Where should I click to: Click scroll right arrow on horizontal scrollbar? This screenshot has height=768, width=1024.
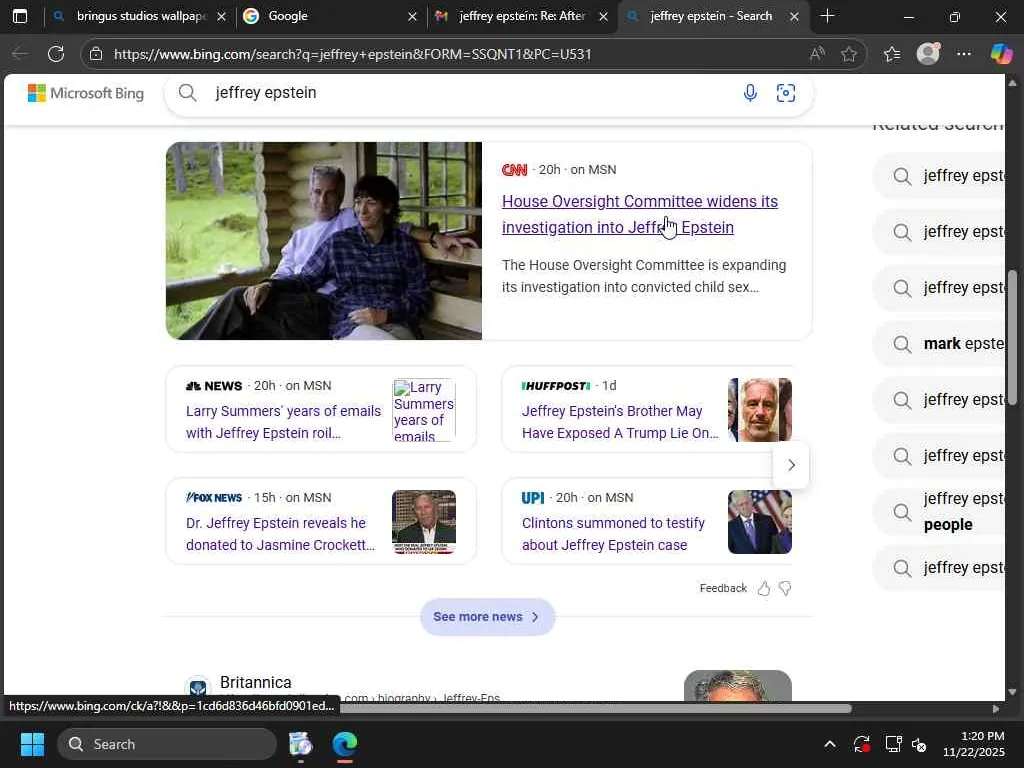pos(995,709)
